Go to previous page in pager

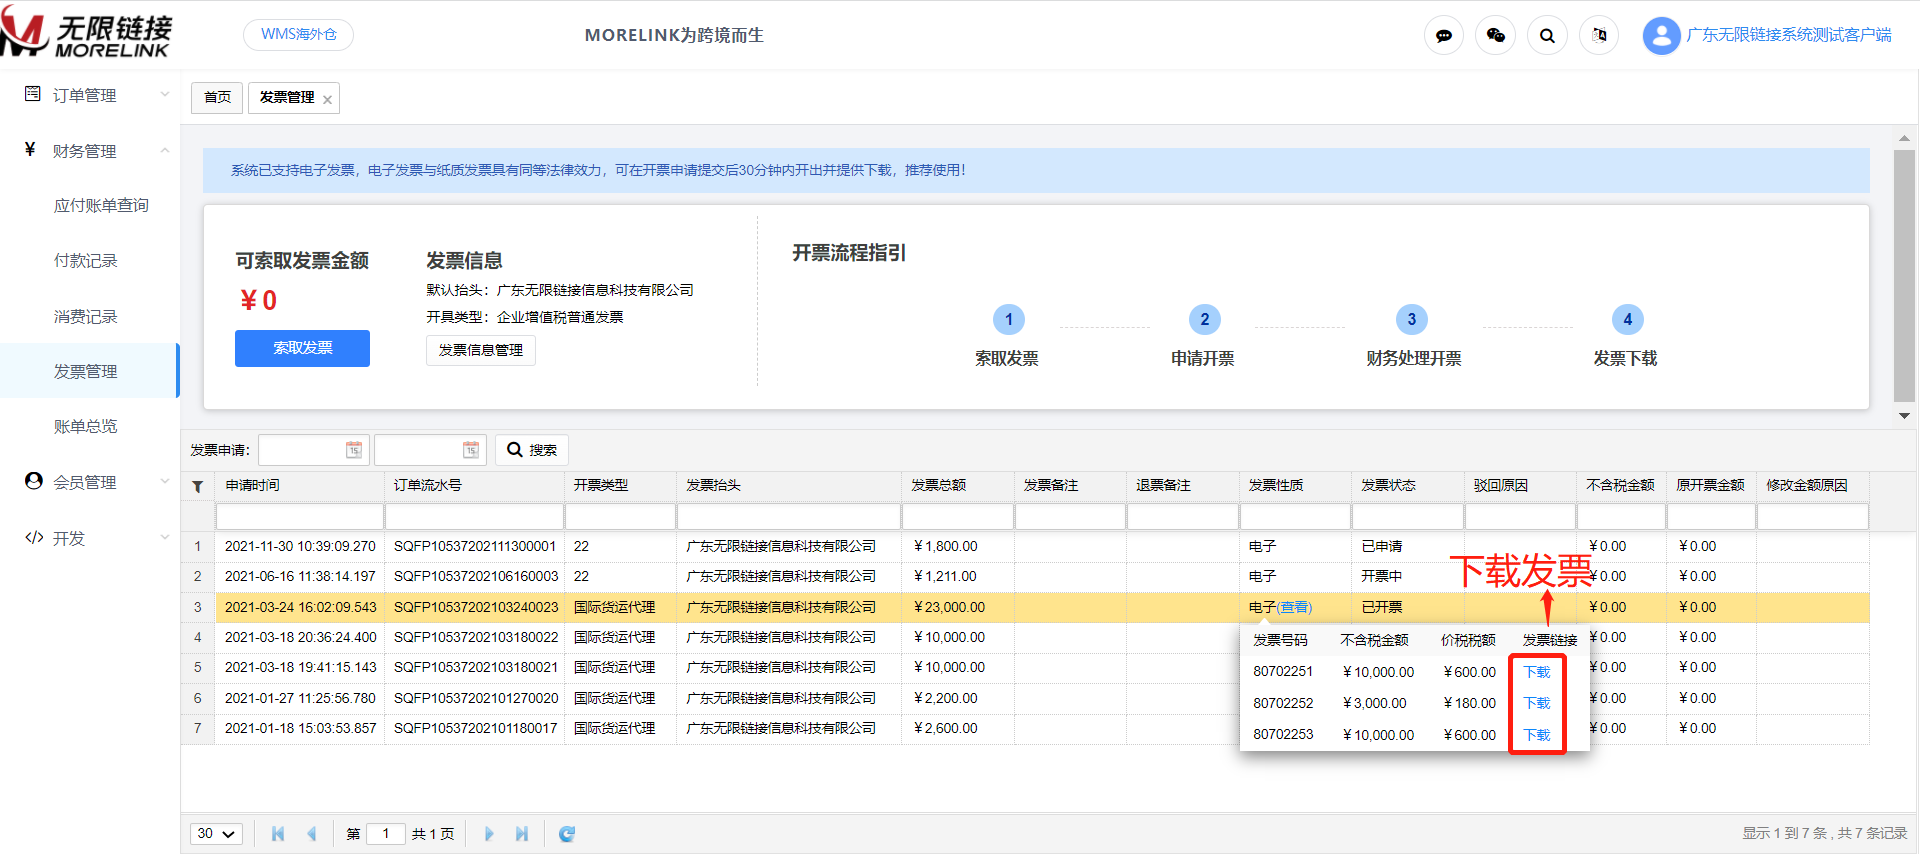coord(312,834)
